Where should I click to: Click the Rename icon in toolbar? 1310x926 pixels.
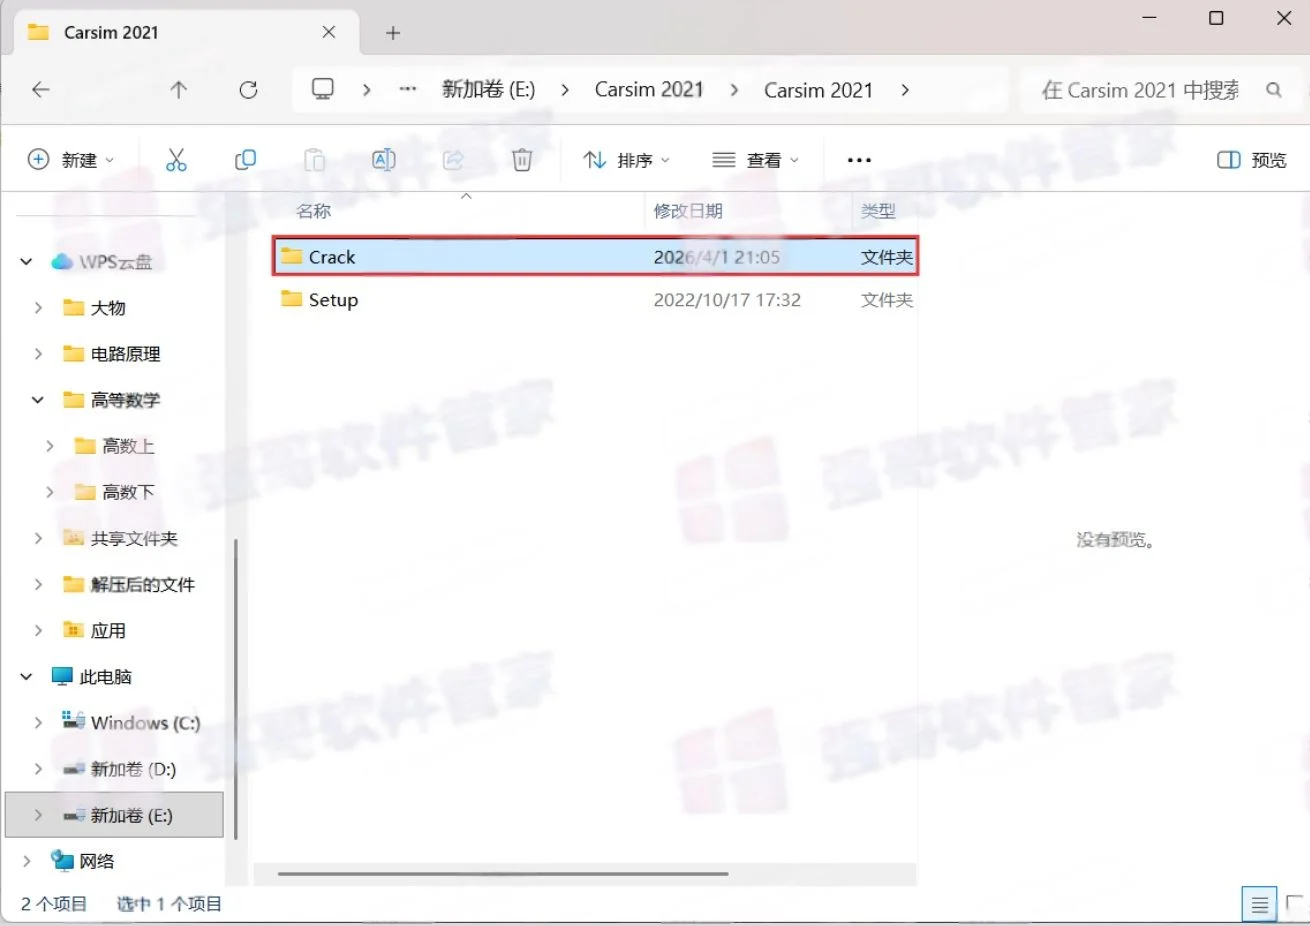[x=383, y=160]
